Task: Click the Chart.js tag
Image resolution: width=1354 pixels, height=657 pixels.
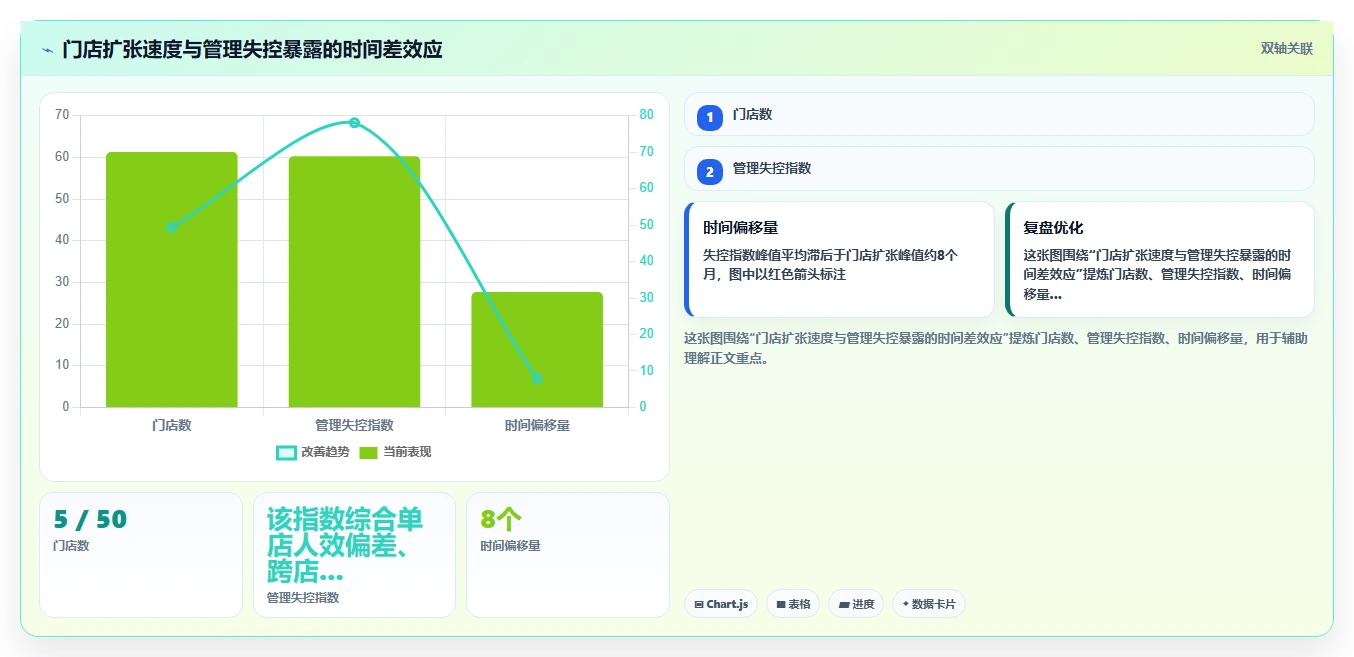Action: click(721, 604)
